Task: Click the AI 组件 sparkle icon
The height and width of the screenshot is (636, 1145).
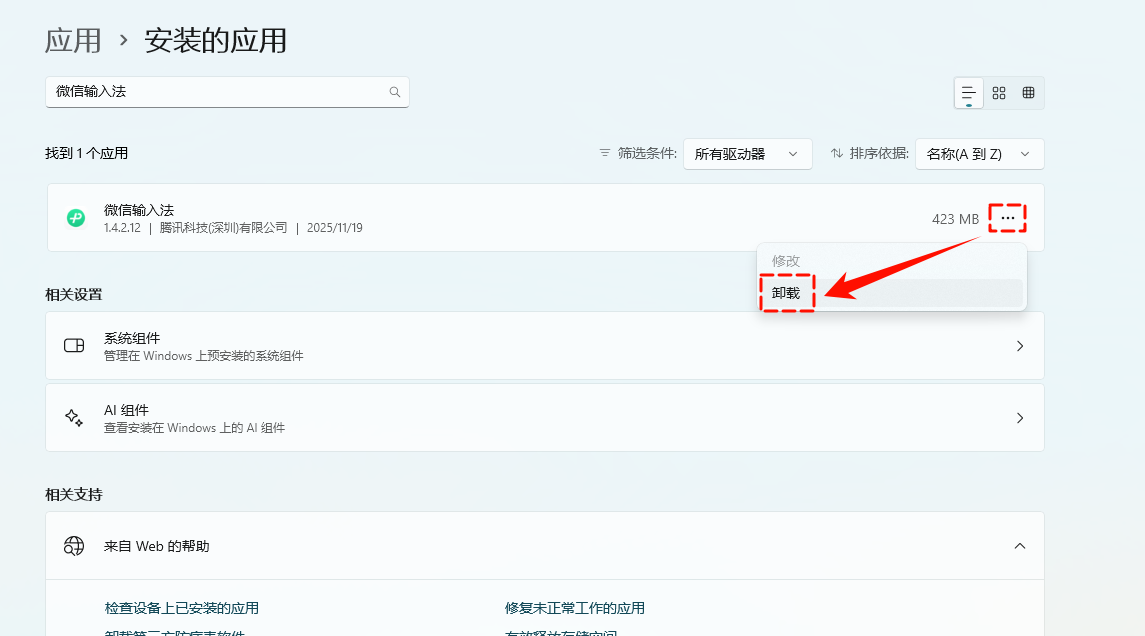Action: click(74, 417)
